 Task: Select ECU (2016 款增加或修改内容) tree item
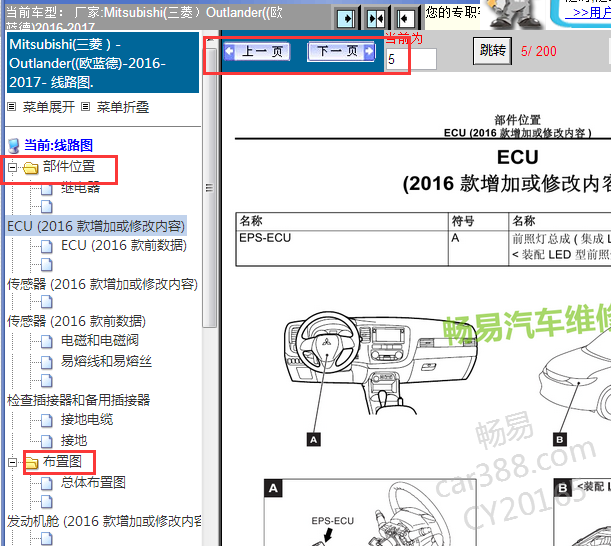96,226
